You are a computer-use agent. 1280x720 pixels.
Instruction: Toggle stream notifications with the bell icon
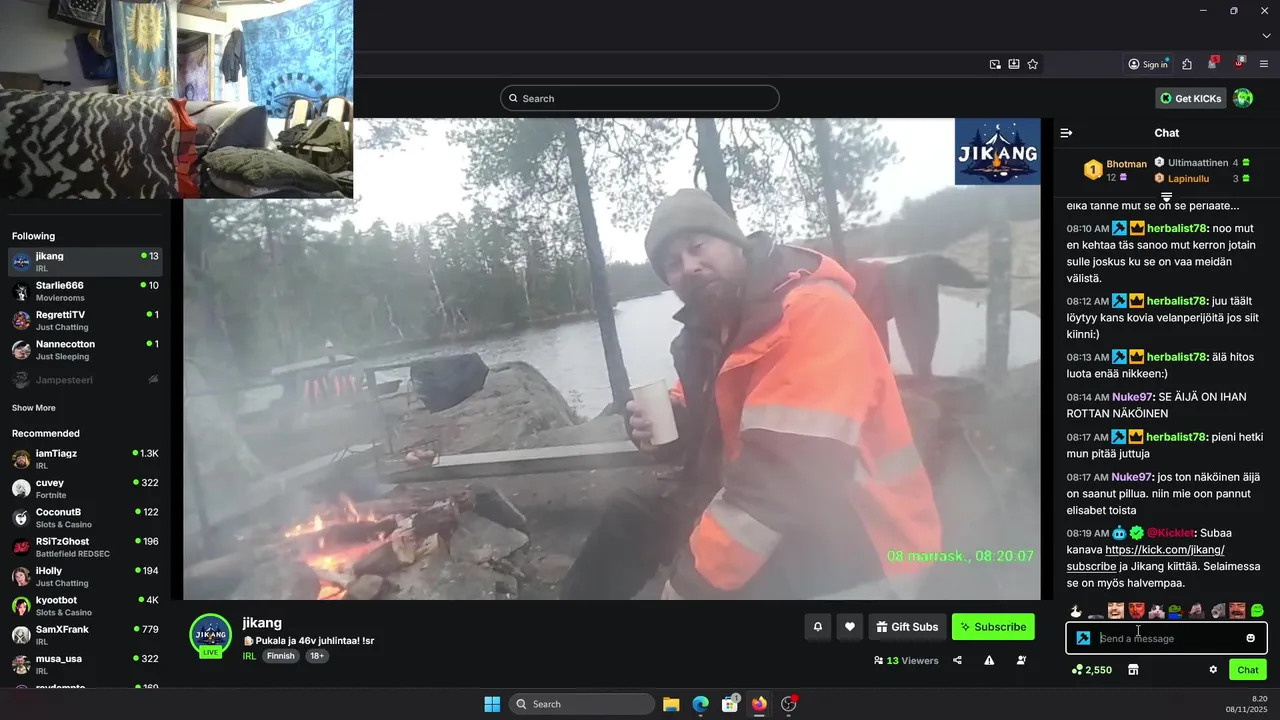[x=818, y=627]
